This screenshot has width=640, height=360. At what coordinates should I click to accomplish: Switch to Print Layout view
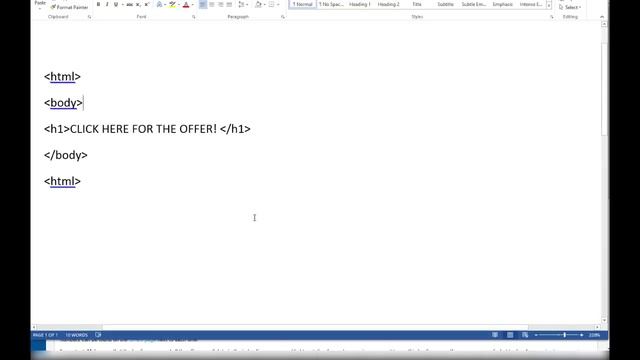[510, 335]
